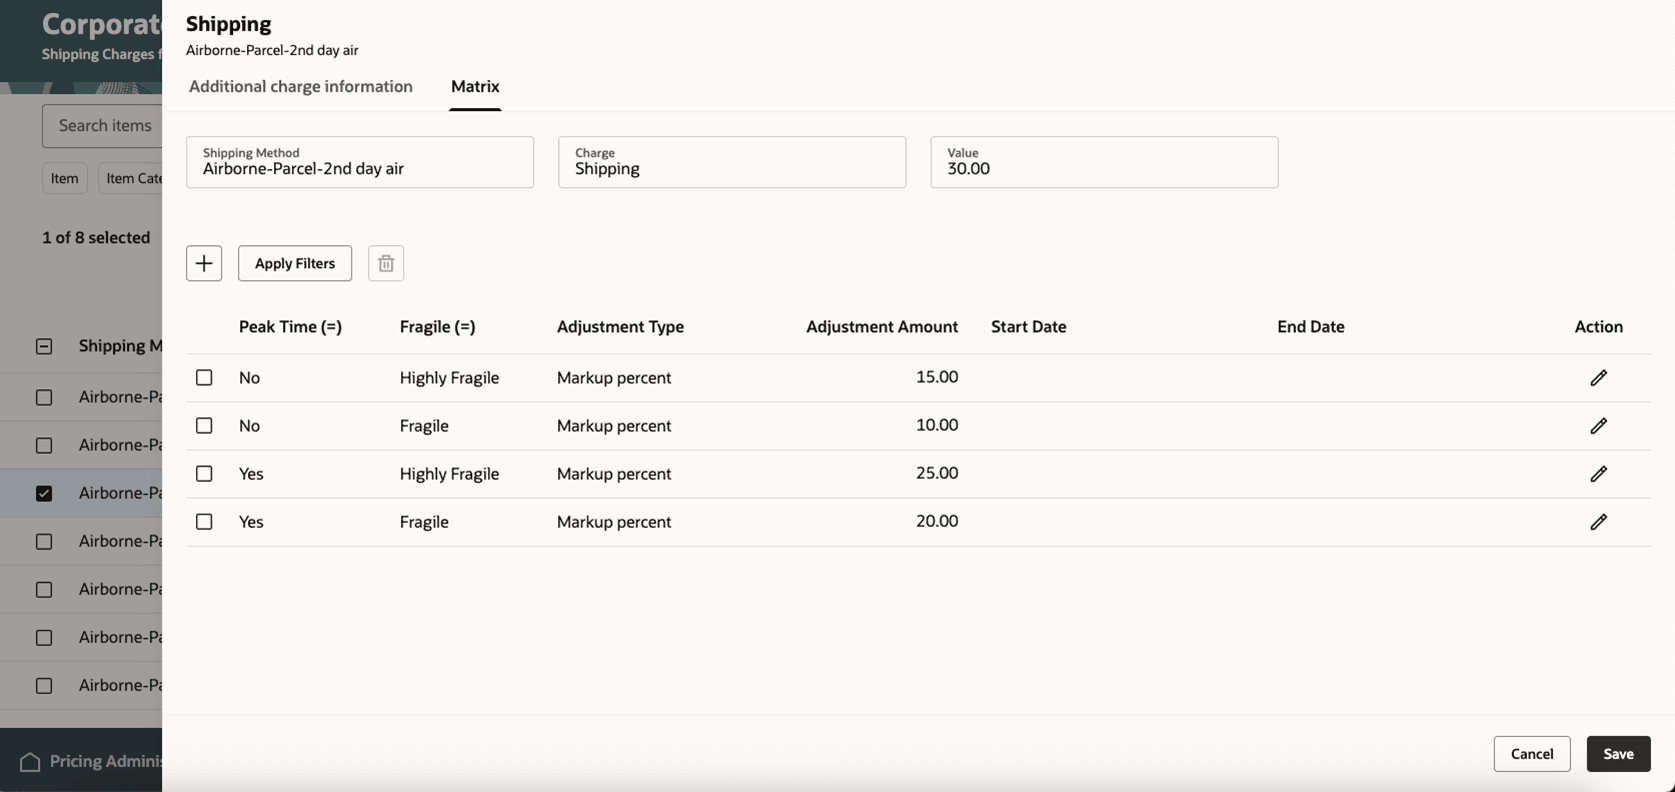Click the Adjustment Amount column header
Viewport: 1675px width, 792px height.
[x=882, y=327]
